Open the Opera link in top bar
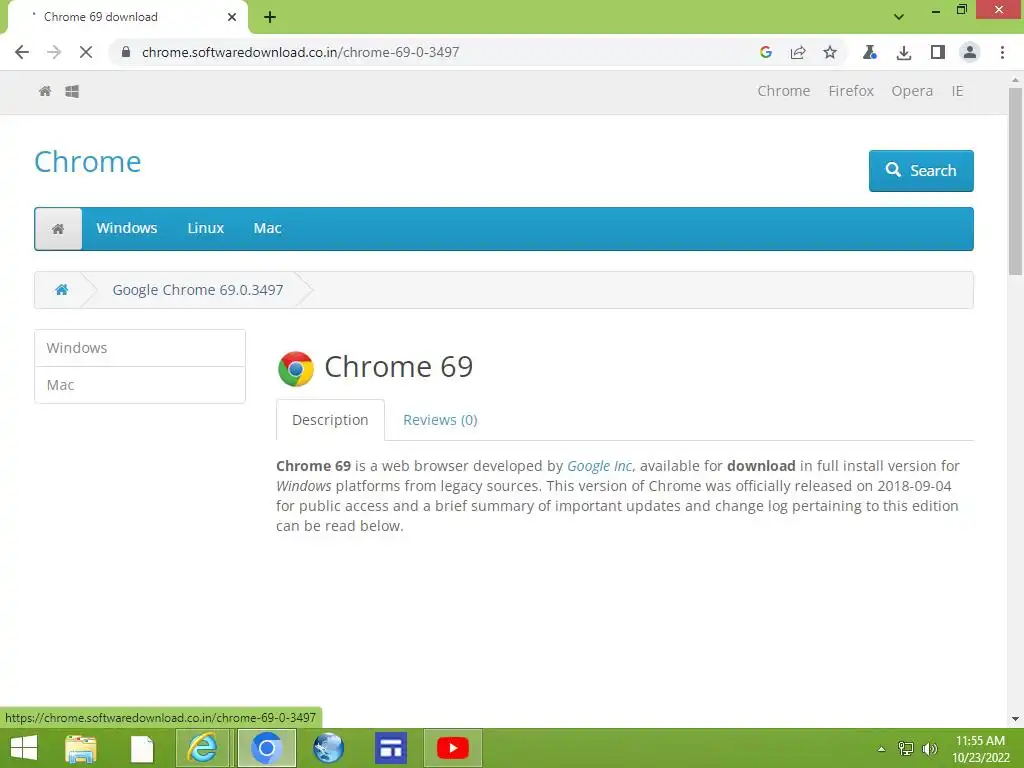Viewport: 1024px width, 768px height. 912,91
